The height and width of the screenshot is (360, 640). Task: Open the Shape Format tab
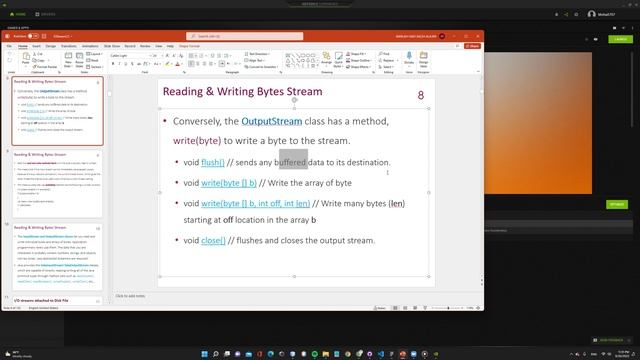189,46
